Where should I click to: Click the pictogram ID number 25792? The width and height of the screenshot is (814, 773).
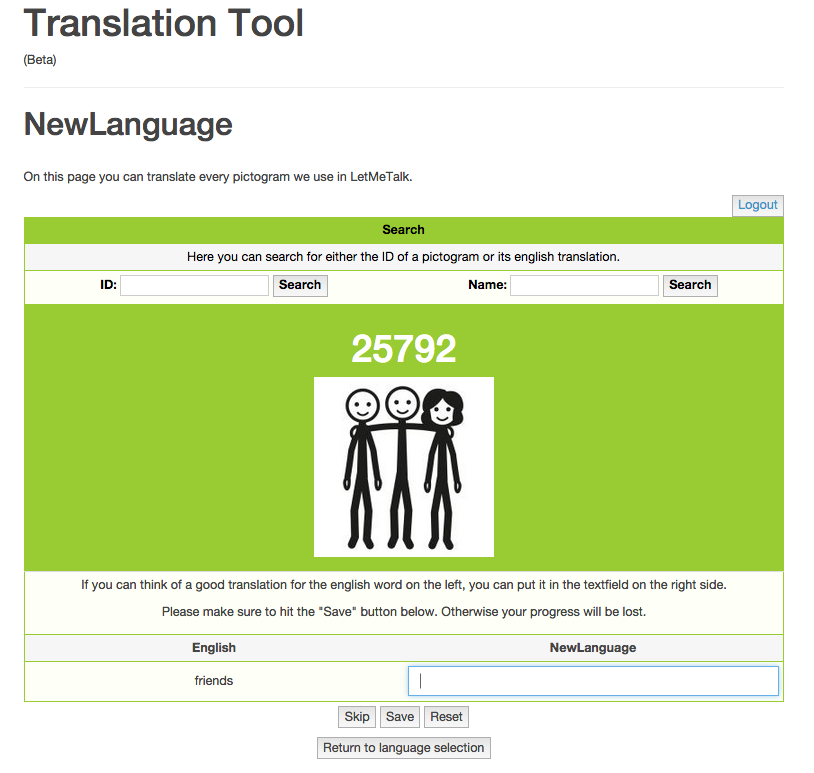[x=403, y=349]
